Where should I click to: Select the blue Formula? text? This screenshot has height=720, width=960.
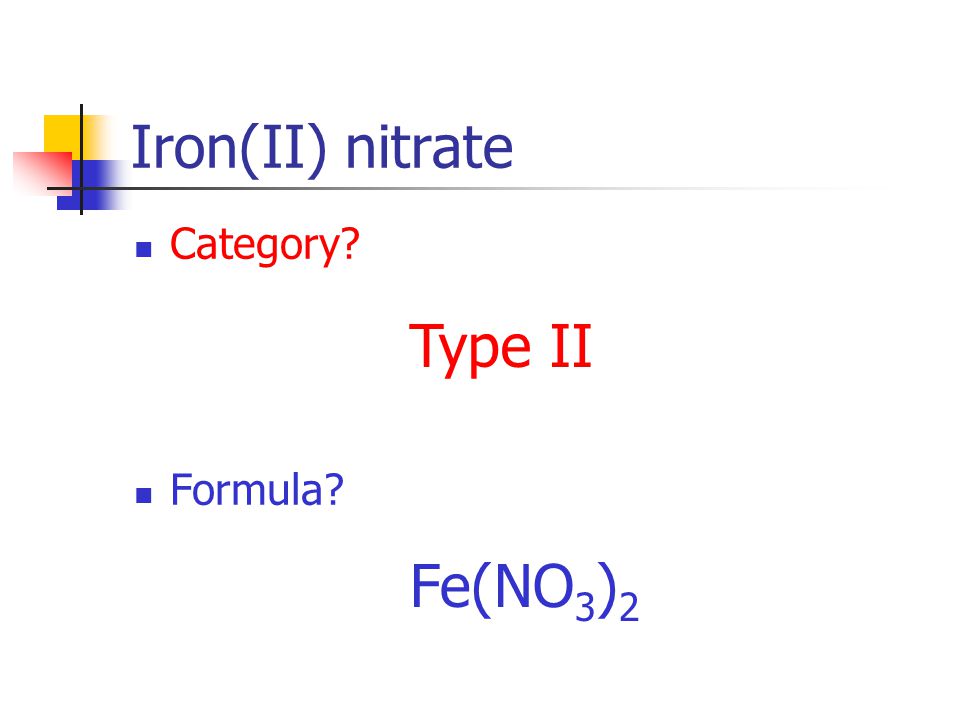tap(257, 490)
